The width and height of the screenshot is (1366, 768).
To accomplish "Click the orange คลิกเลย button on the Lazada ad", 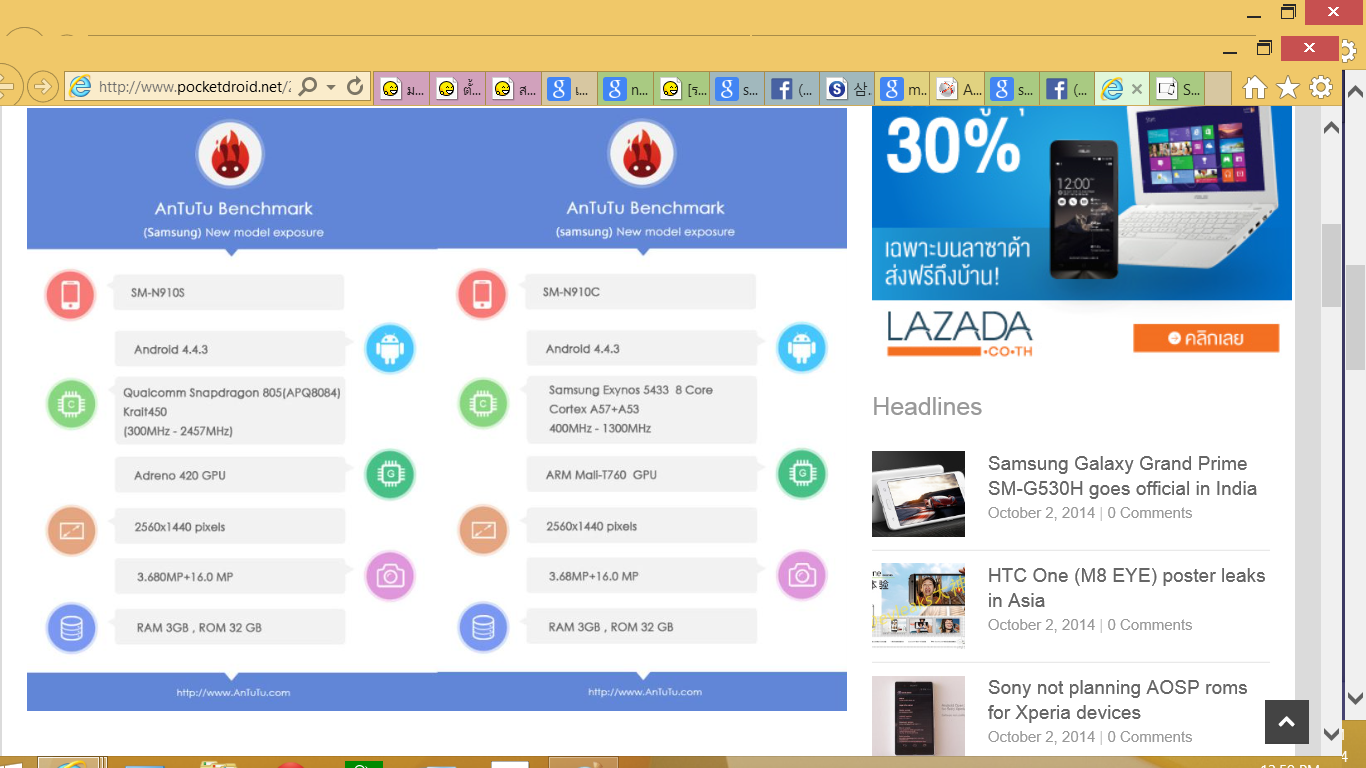I will tap(1206, 338).
